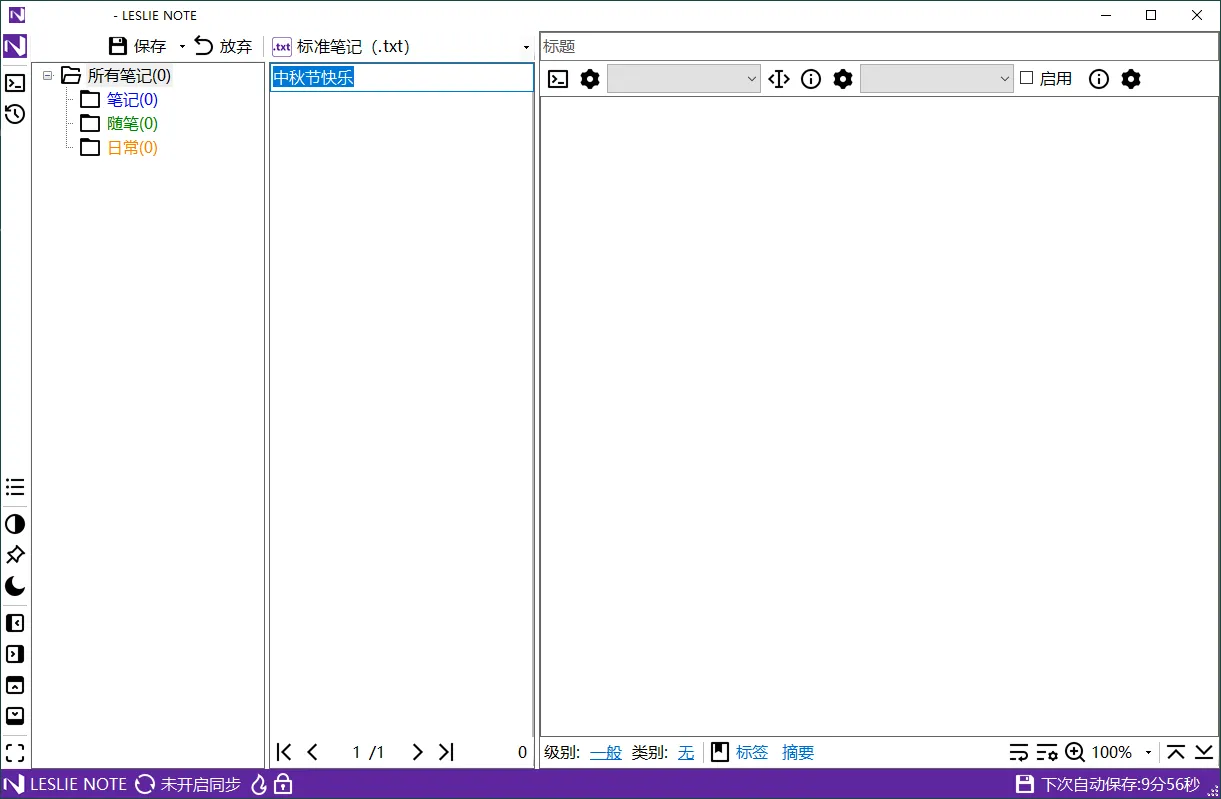
Task: Click the bookmark 标签 icon
Action: pos(720,752)
